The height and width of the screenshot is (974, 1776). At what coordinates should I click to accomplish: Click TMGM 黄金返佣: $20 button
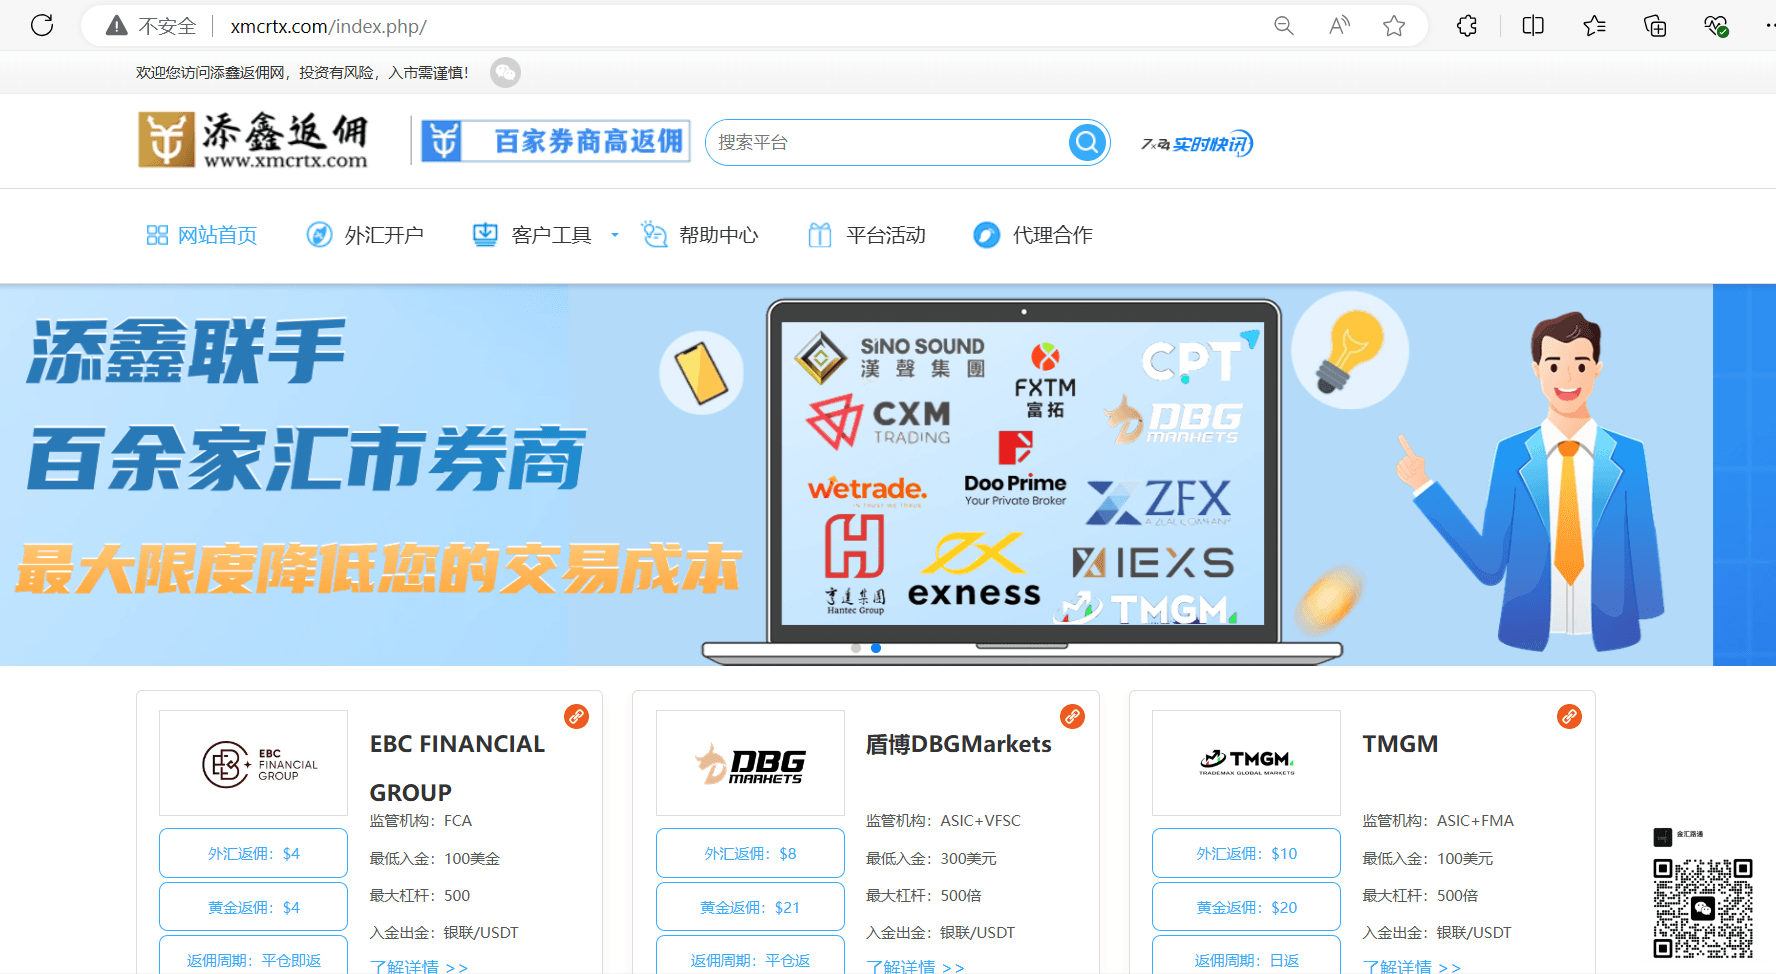point(1246,907)
